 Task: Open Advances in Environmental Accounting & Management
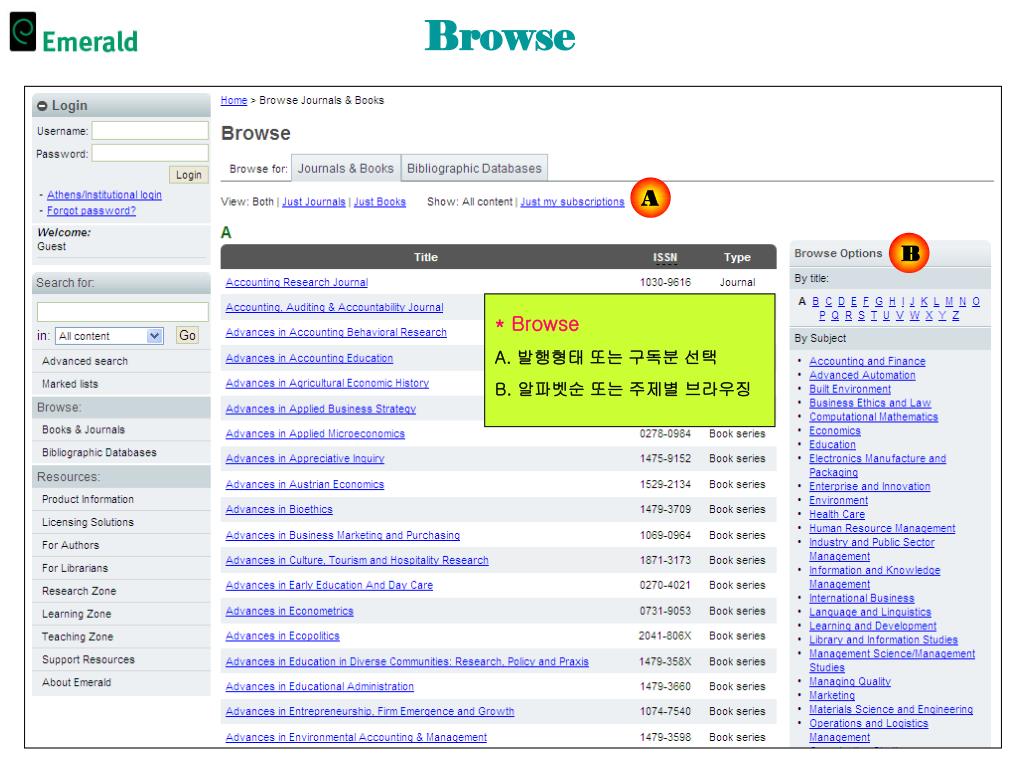(356, 737)
